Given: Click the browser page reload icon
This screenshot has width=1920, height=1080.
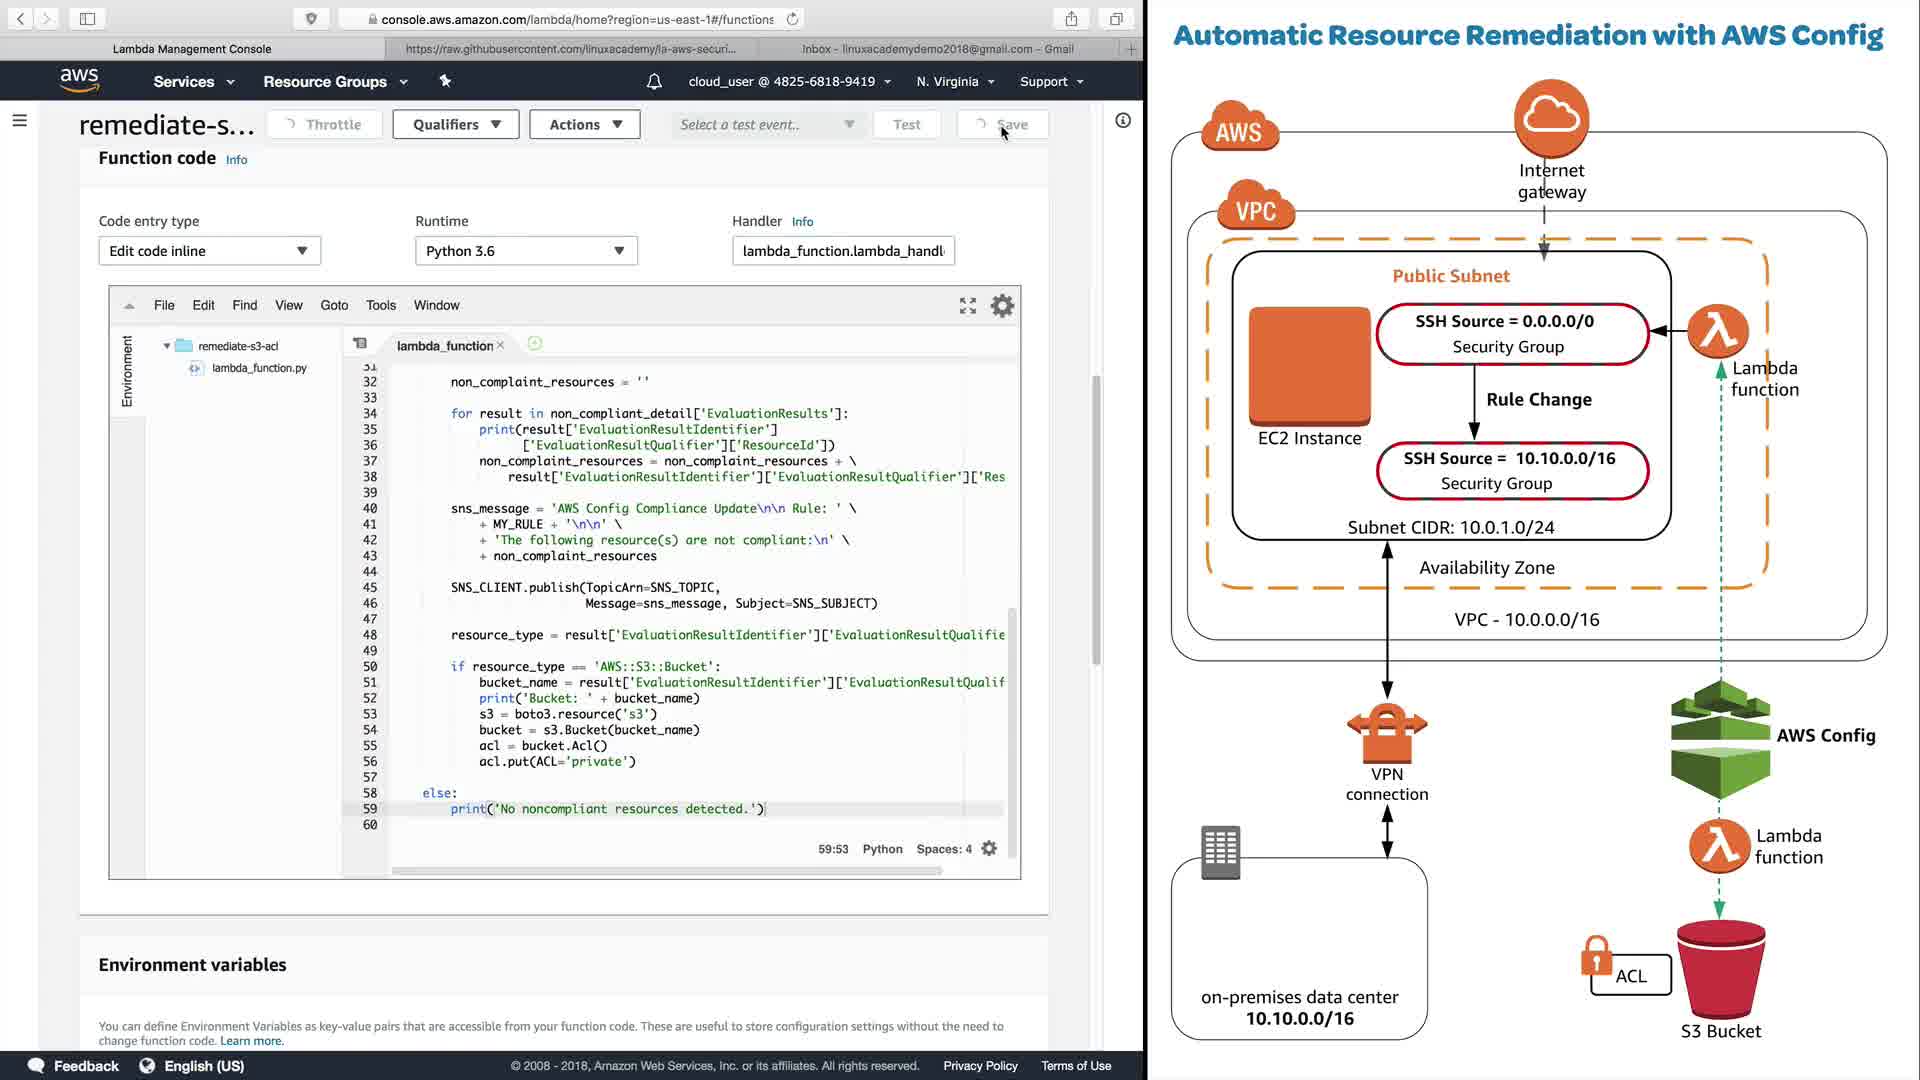Looking at the screenshot, I should point(793,19).
